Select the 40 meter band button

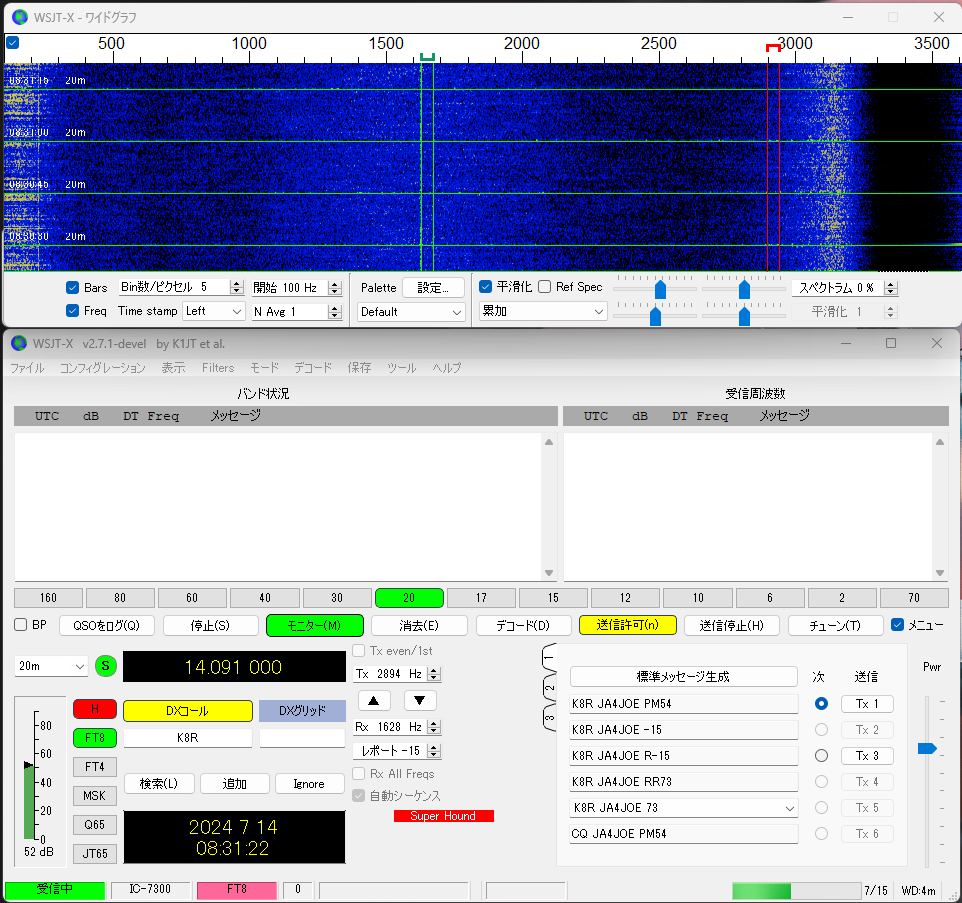click(x=264, y=598)
